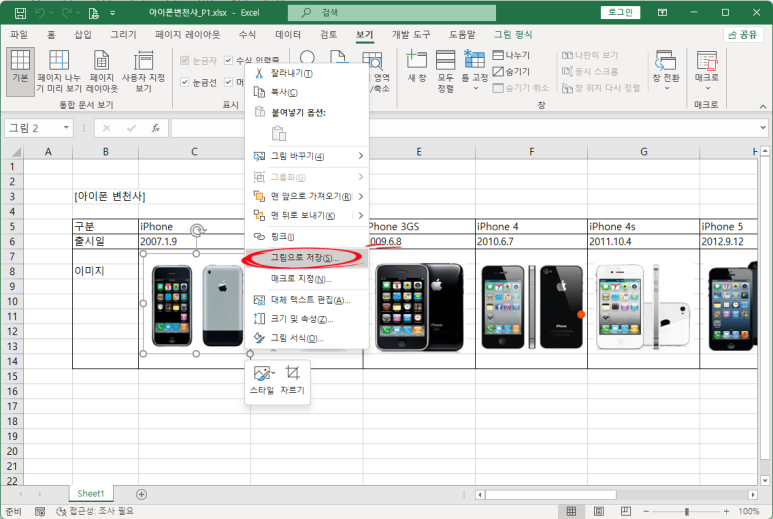773x519 pixels.
Task: Click the zoom slider handle
Action: coord(686,512)
